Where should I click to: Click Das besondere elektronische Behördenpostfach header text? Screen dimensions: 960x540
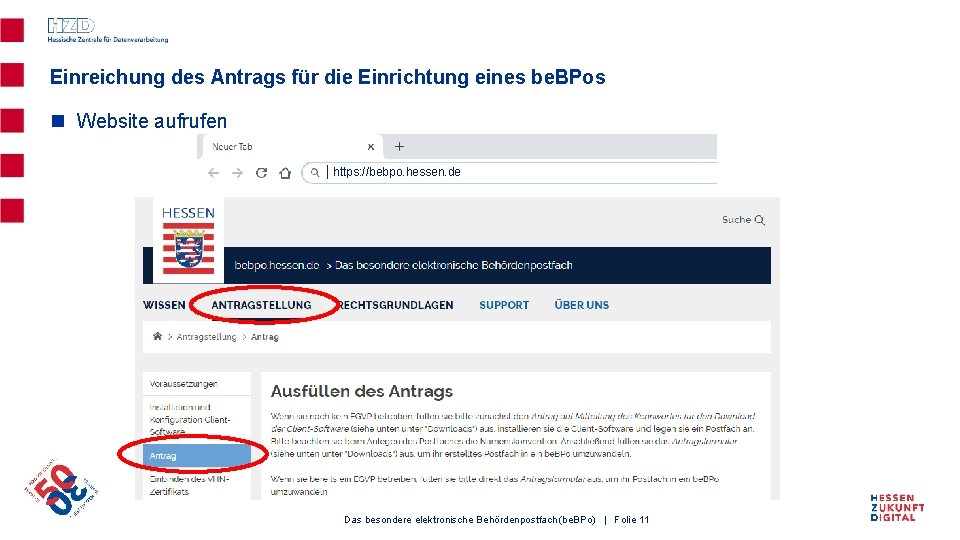(454, 265)
